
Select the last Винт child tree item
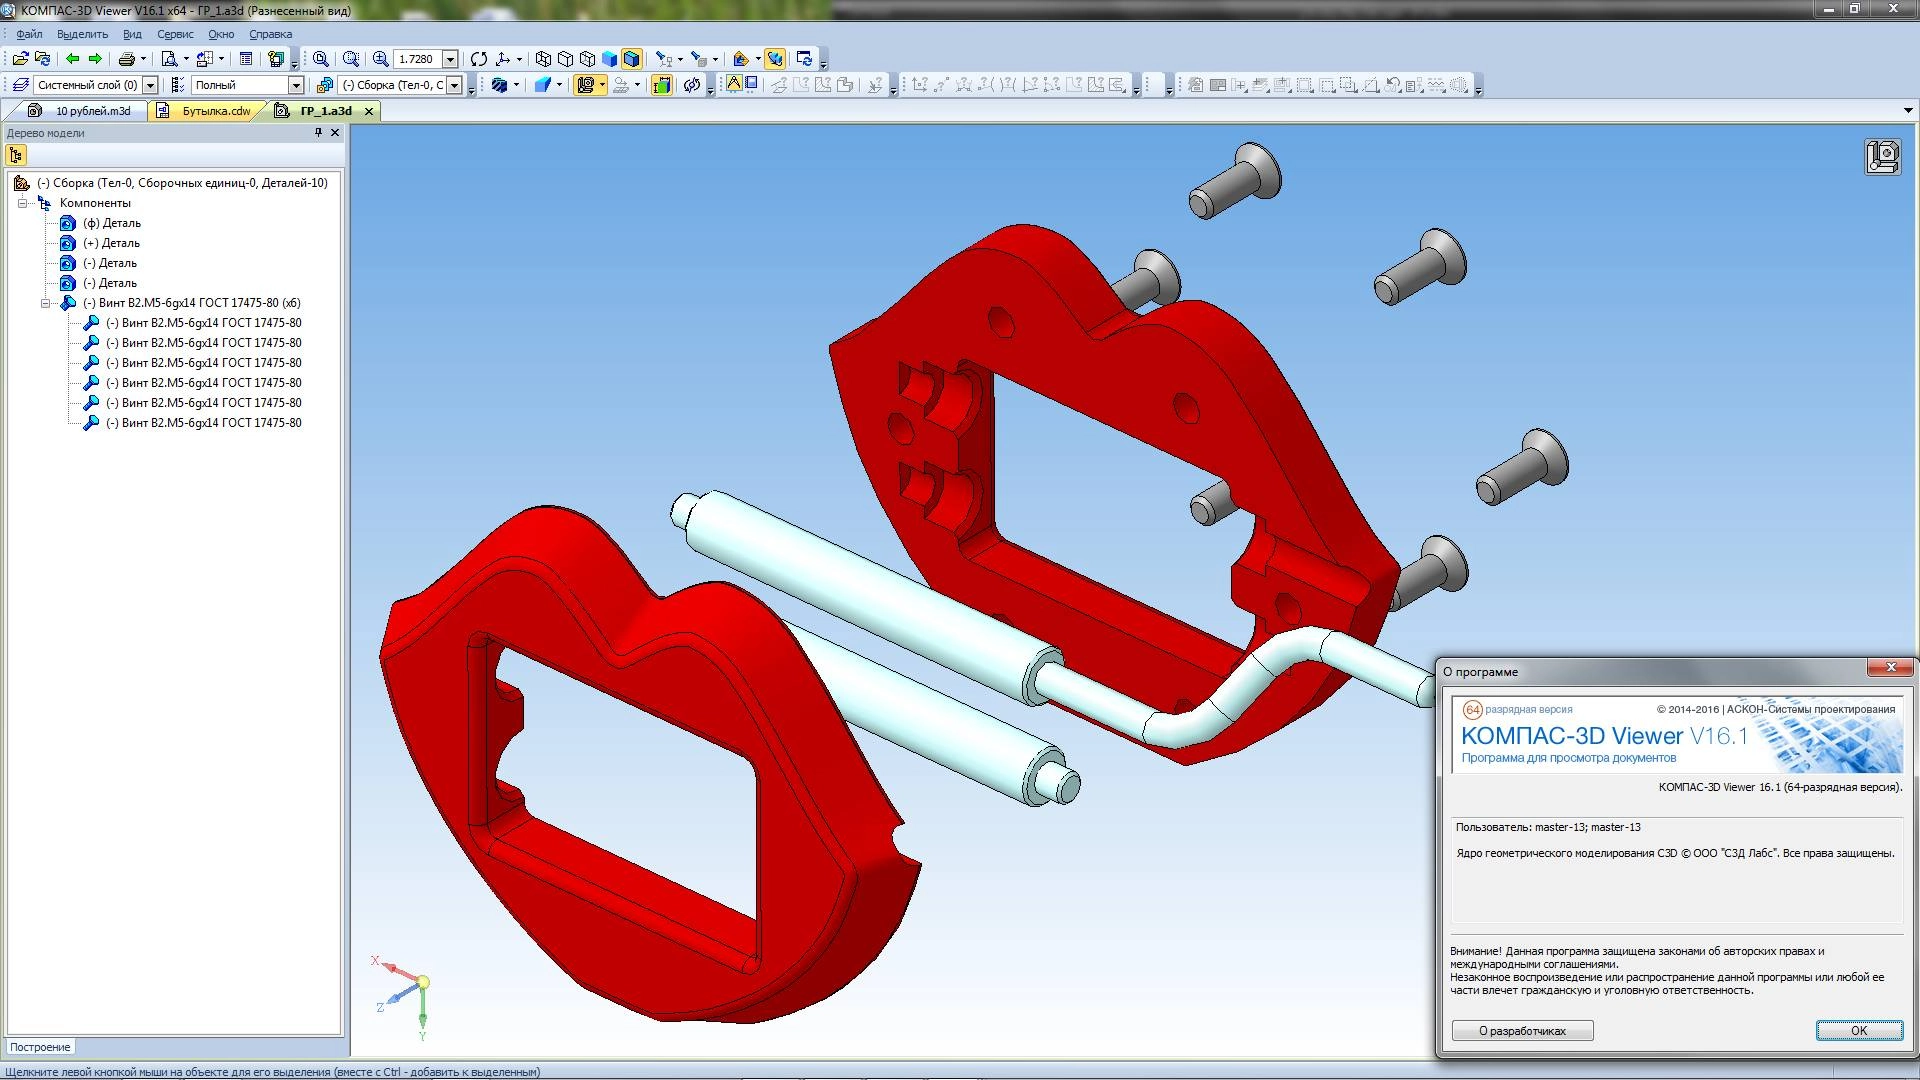[204, 423]
